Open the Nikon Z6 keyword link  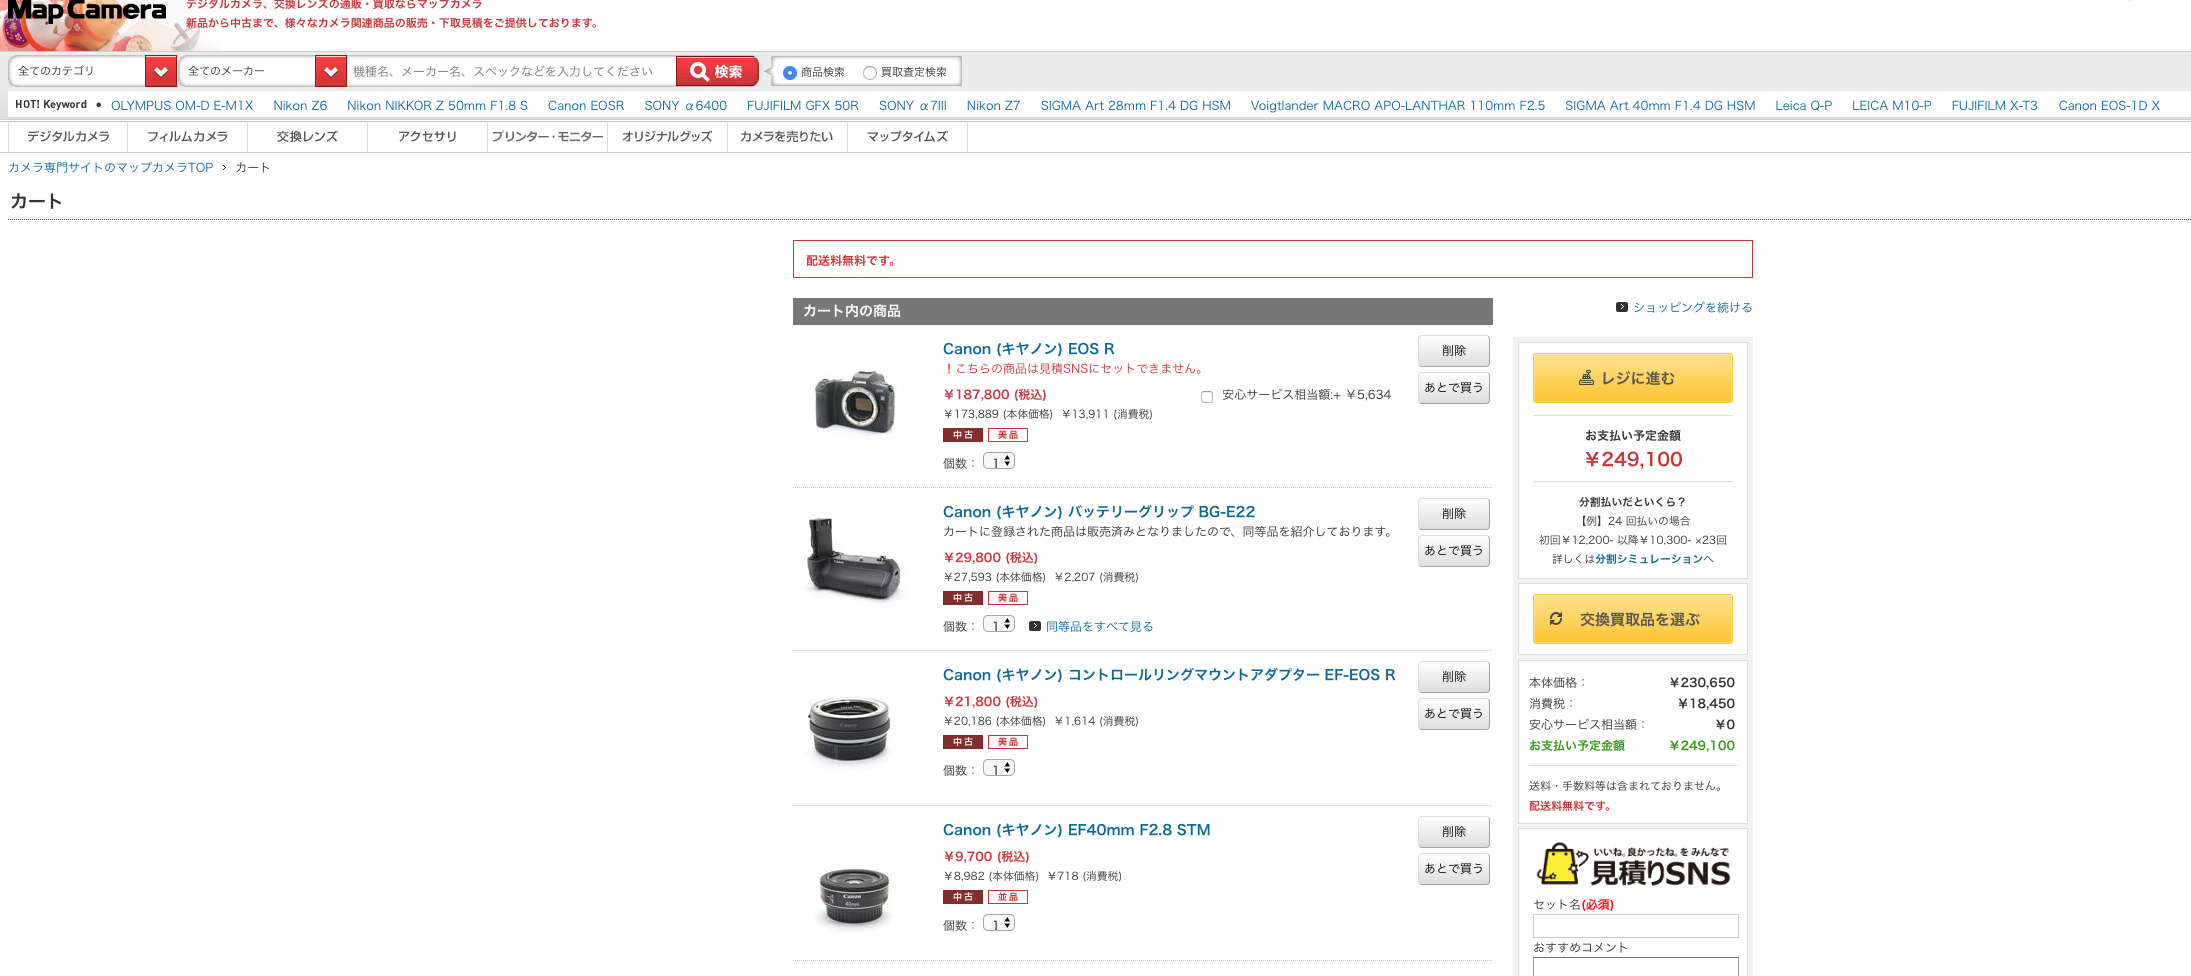pos(300,105)
